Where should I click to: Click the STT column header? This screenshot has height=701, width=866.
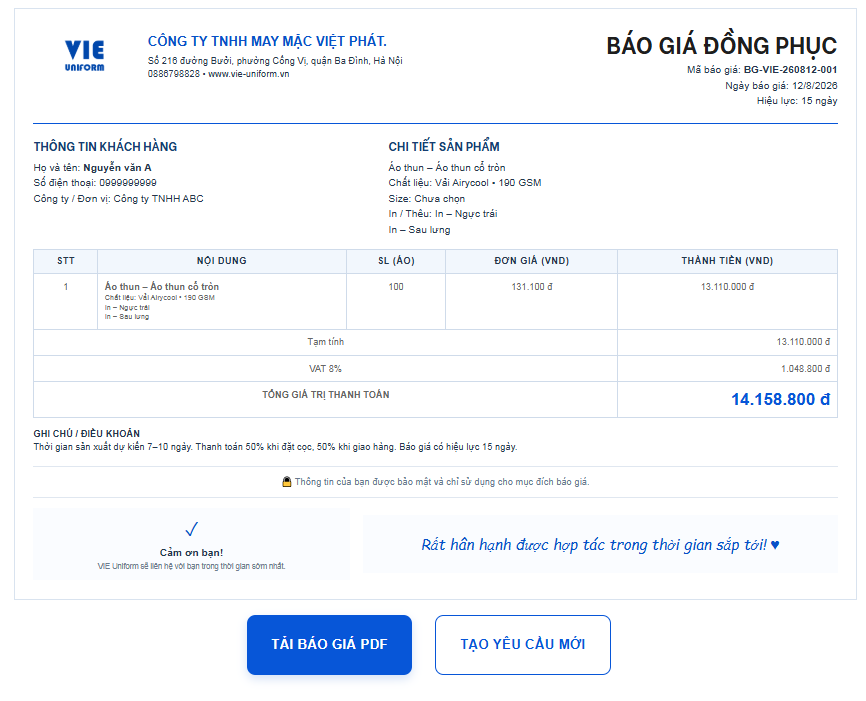click(66, 261)
